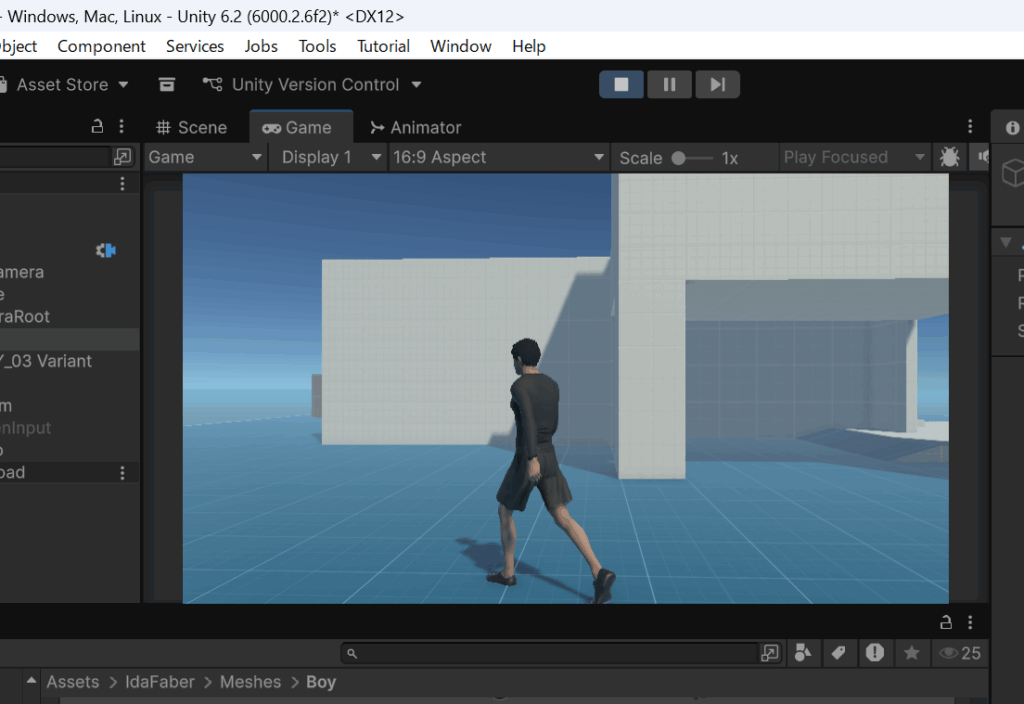Switch to the Scene tab
The image size is (1024, 704).
(x=191, y=127)
